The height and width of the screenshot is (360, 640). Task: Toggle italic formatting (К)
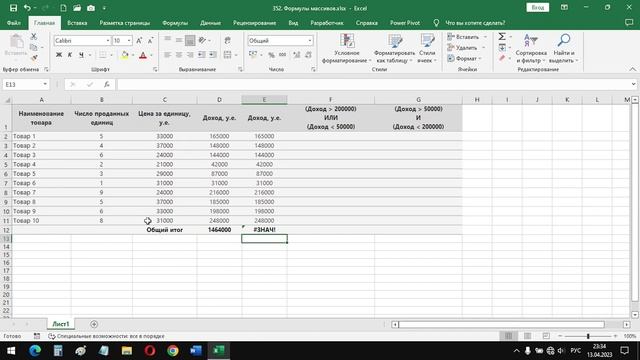point(70,55)
